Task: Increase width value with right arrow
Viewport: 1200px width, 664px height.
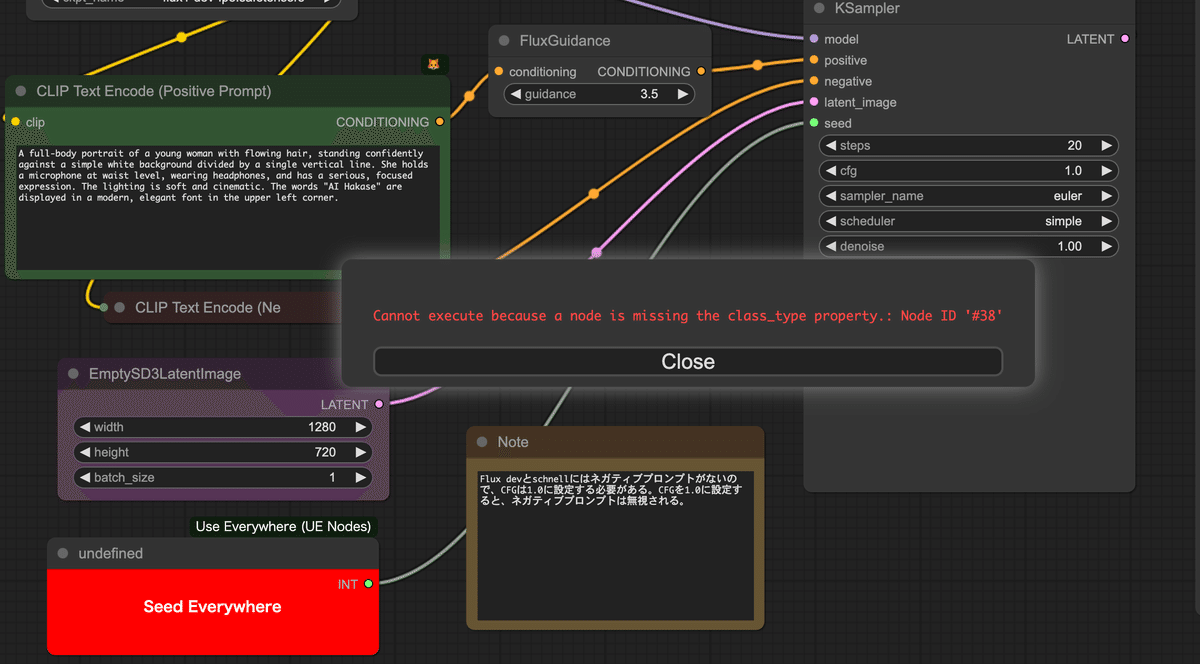Action: [x=360, y=427]
